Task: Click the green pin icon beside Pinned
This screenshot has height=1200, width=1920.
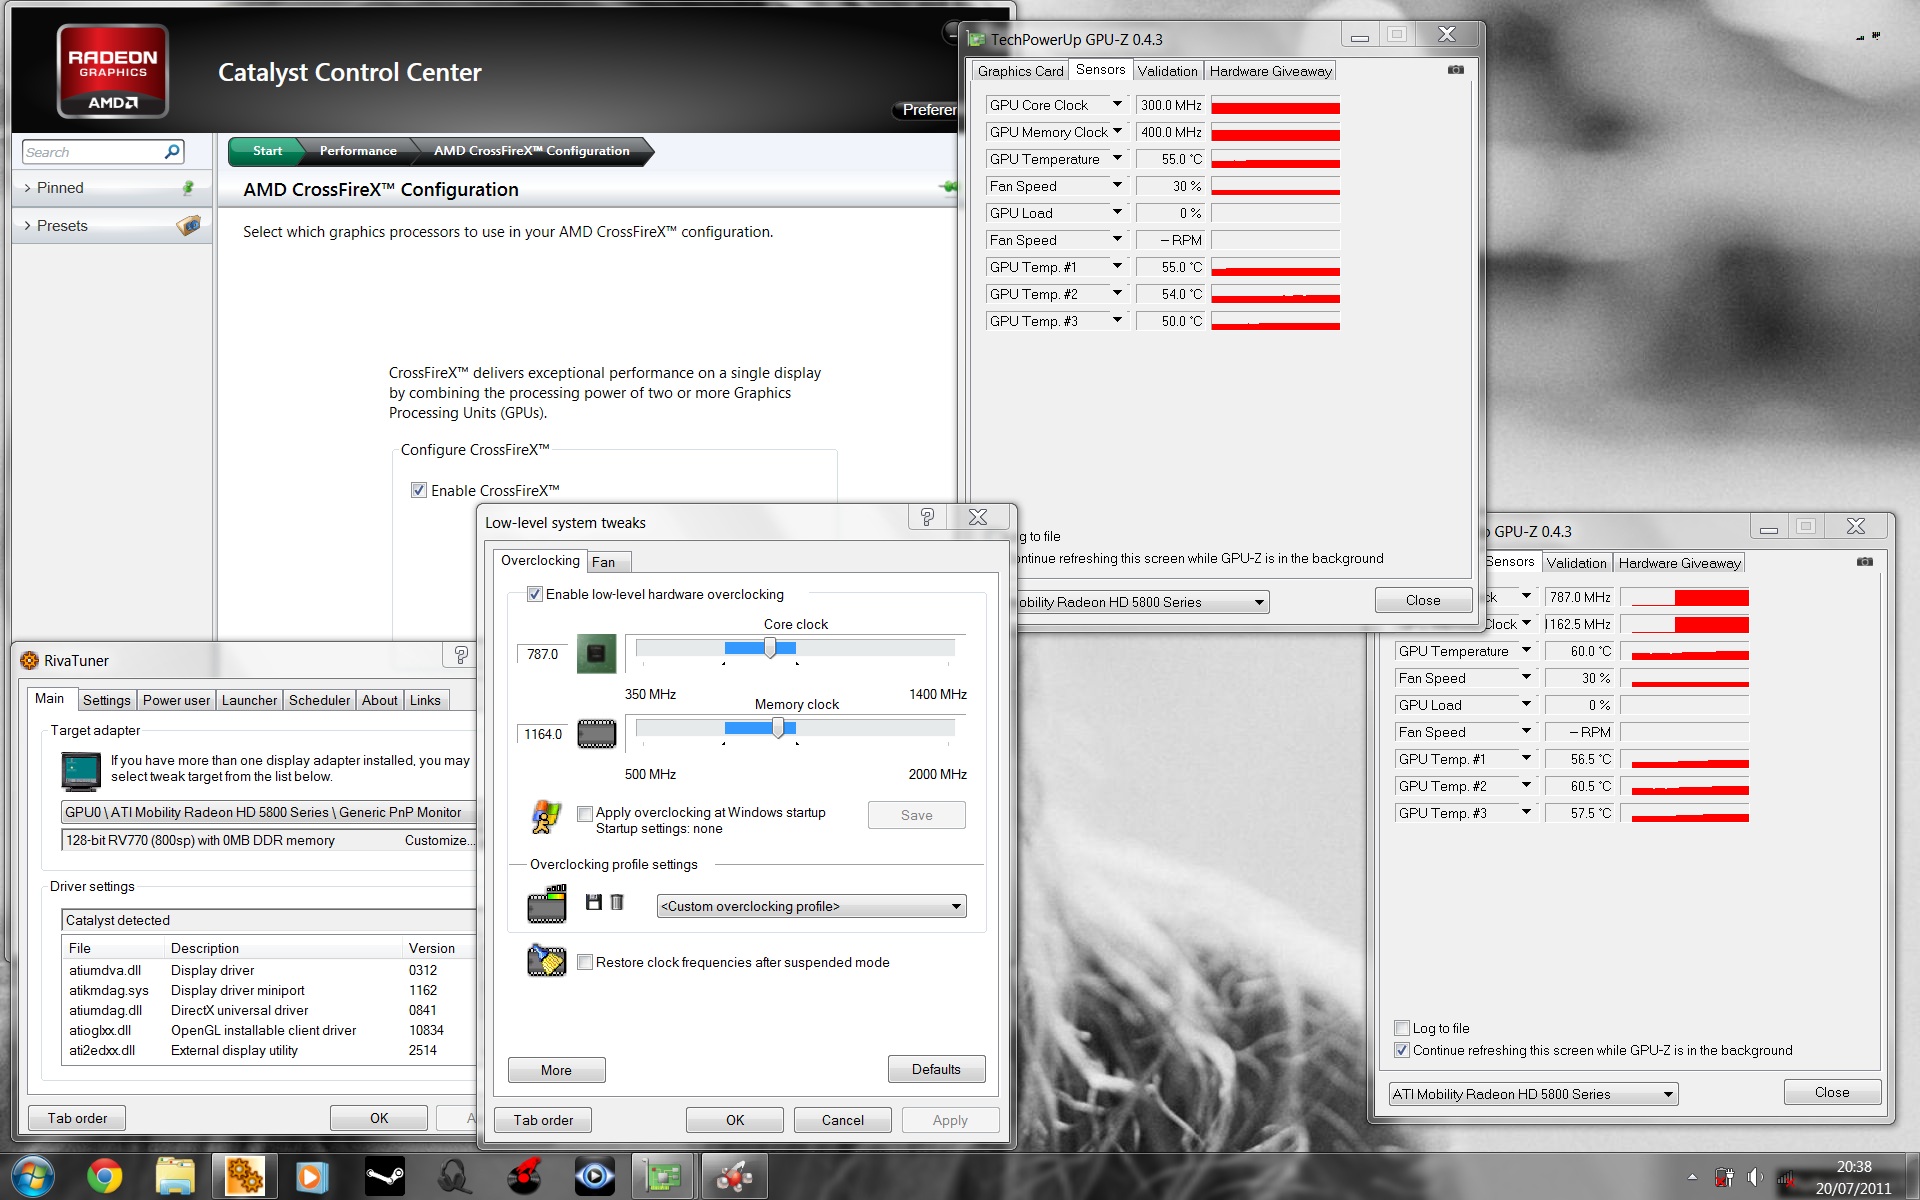Action: (187, 188)
